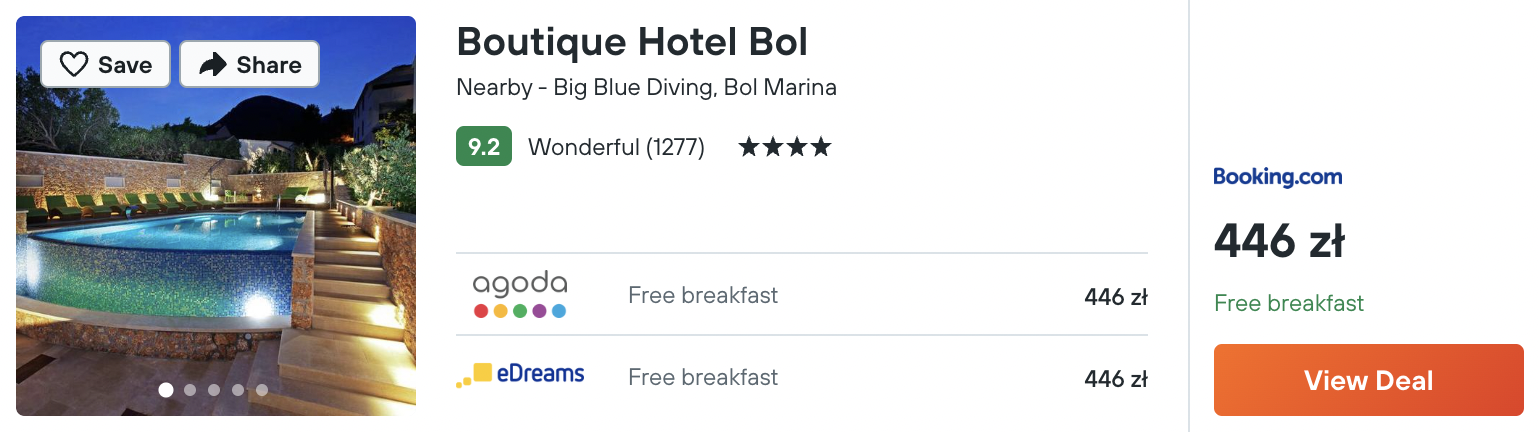This screenshot has height=432, width=1538.
Task: Select the fourth carousel dot
Action: [238, 390]
